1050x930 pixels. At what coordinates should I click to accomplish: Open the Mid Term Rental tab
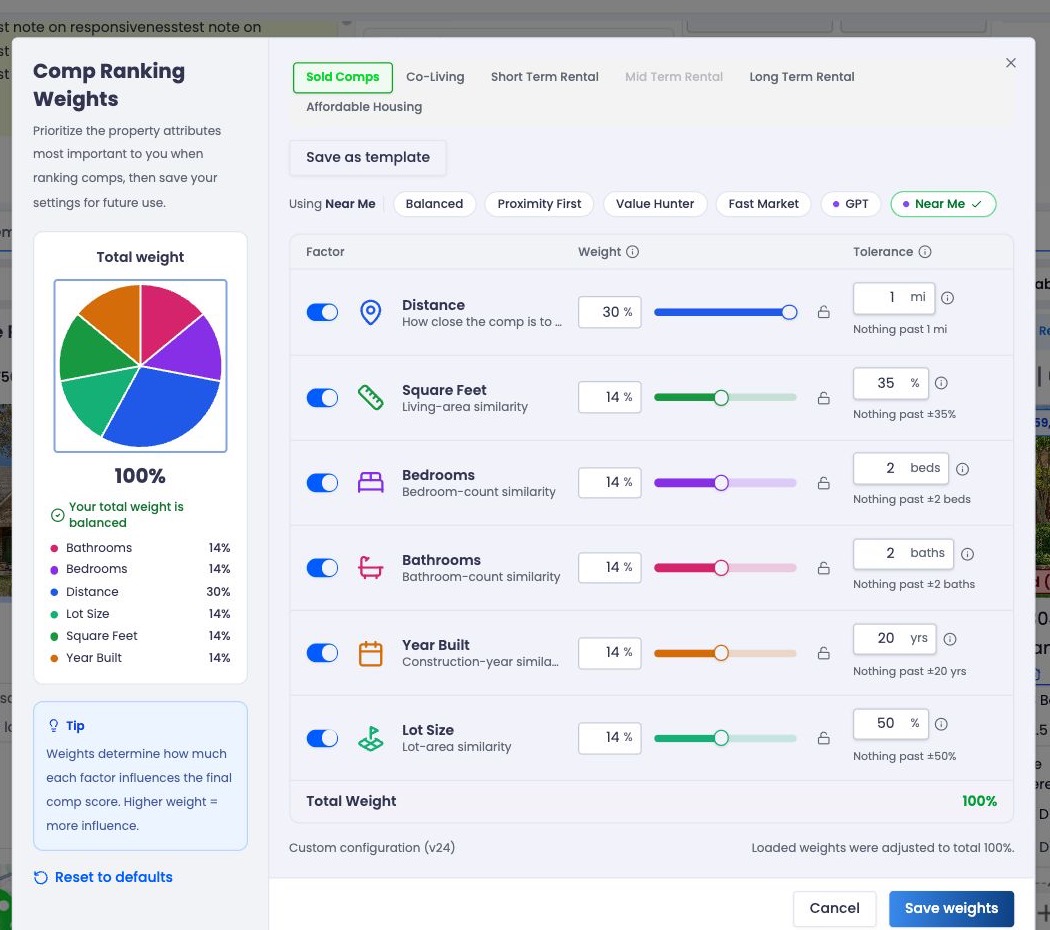click(674, 77)
